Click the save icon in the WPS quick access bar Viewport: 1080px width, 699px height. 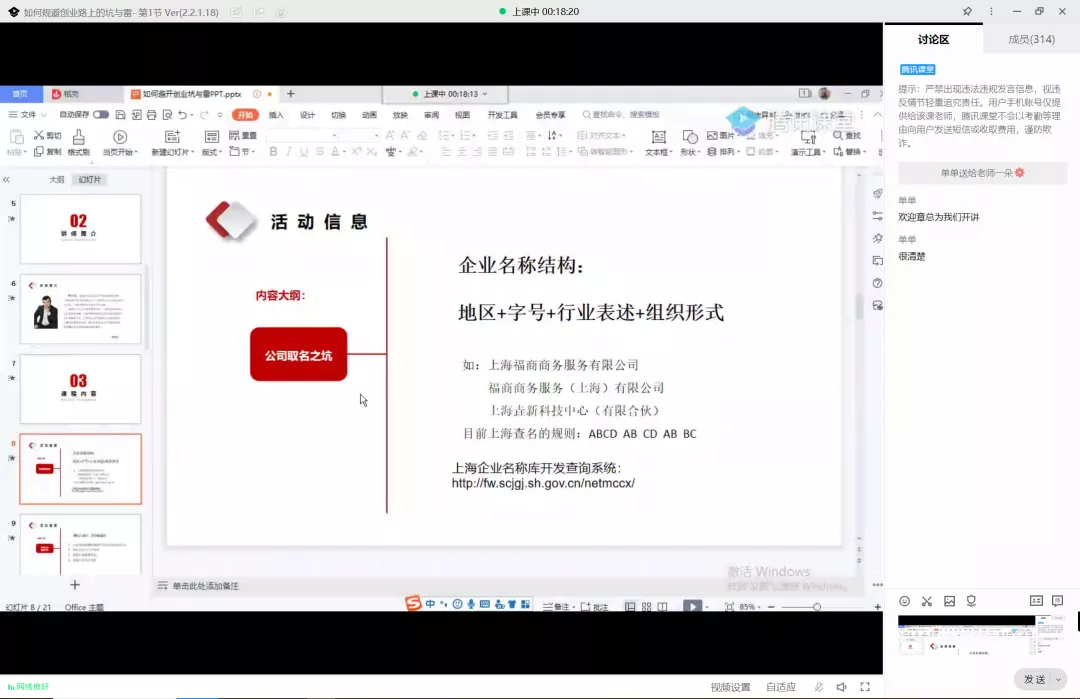(x=121, y=114)
